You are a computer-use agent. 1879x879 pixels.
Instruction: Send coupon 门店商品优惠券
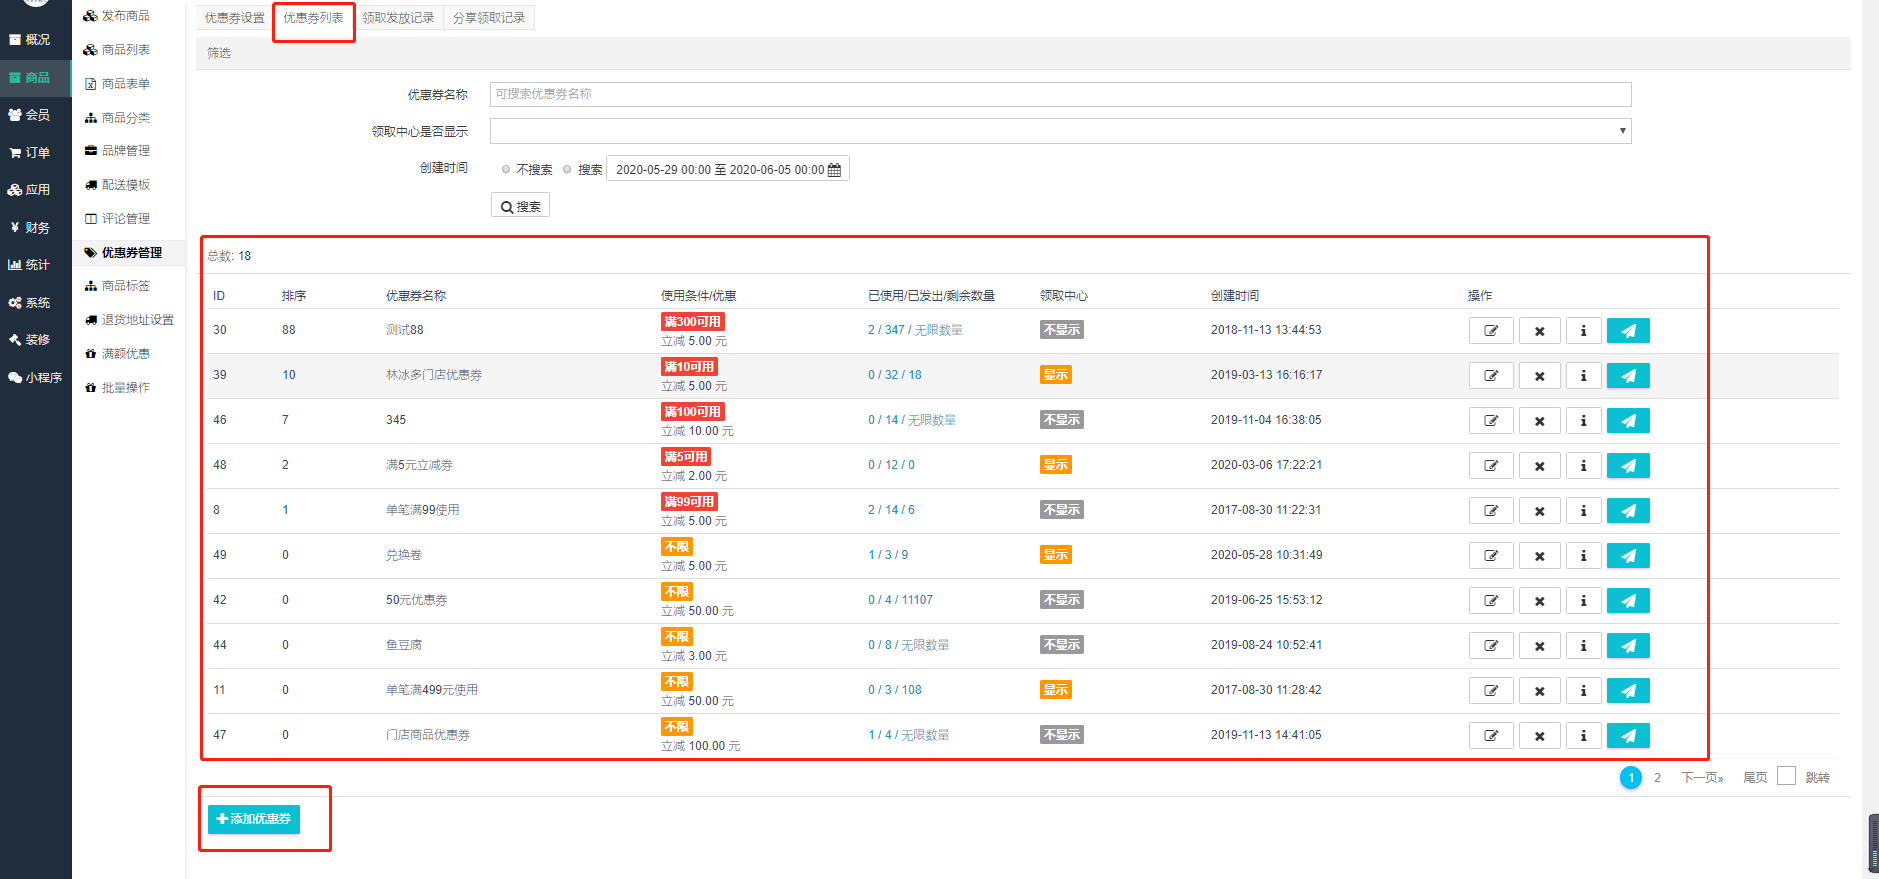tap(1628, 736)
